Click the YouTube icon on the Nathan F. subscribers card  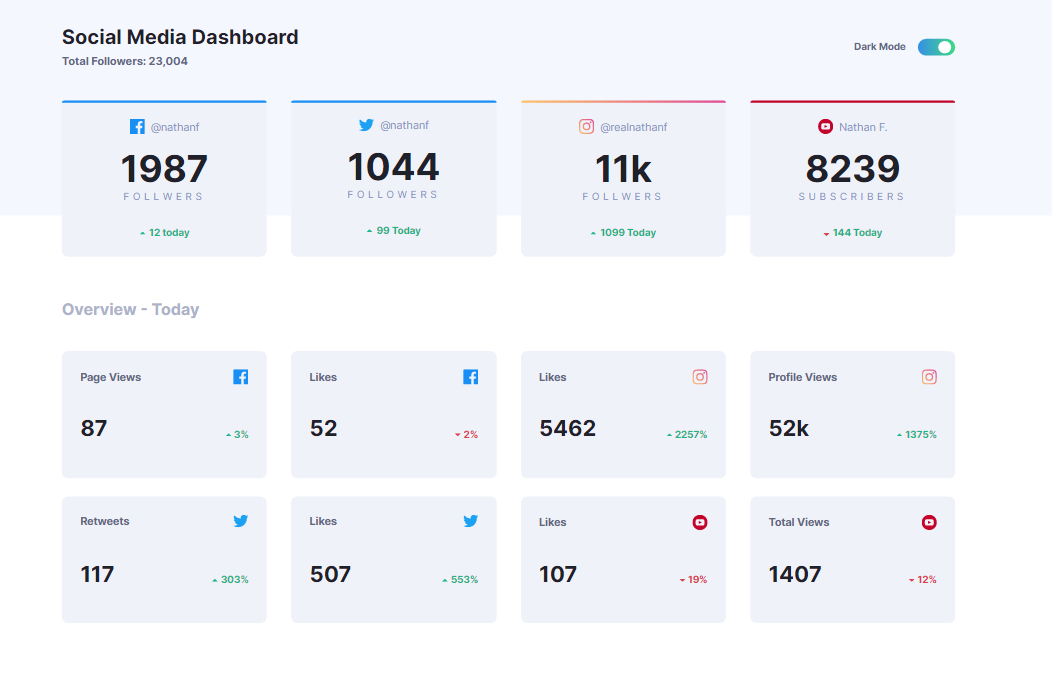pyautogui.click(x=825, y=126)
